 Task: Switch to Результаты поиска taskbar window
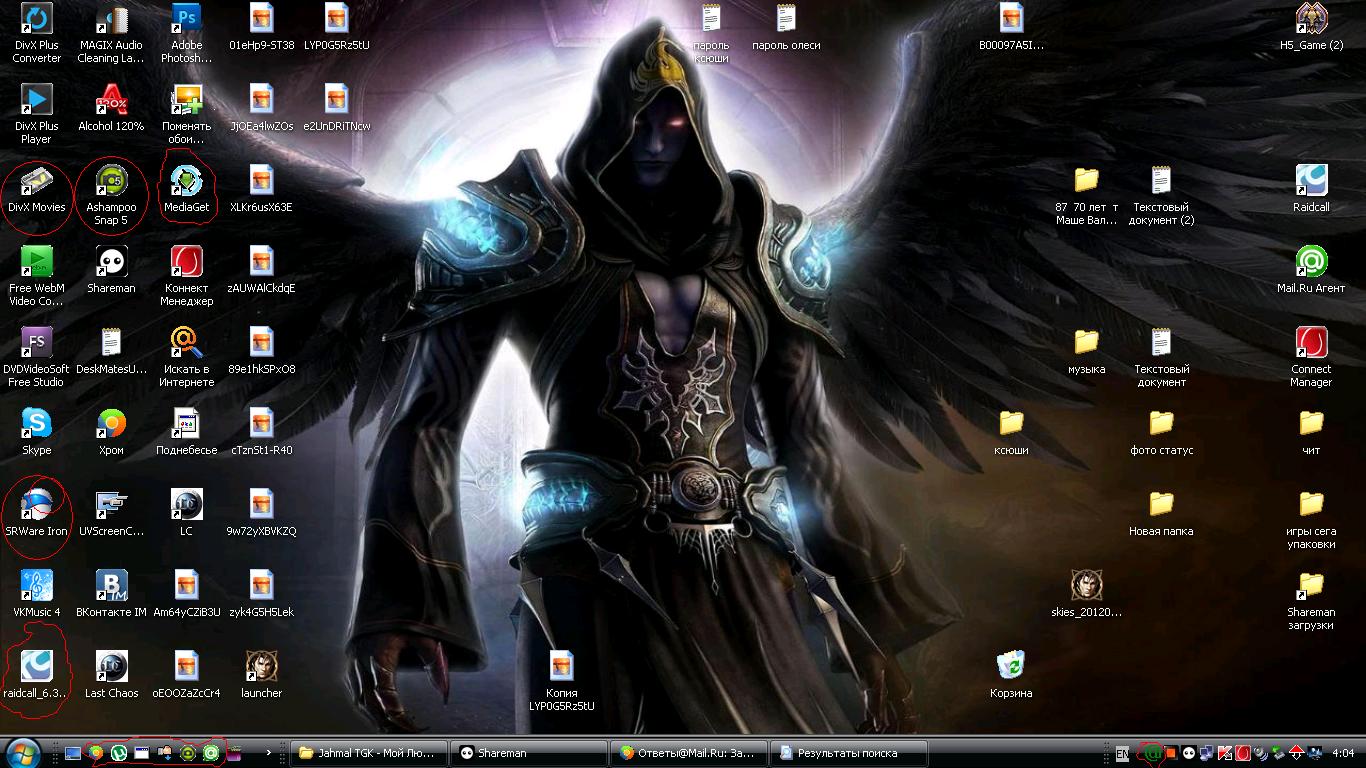(850, 753)
